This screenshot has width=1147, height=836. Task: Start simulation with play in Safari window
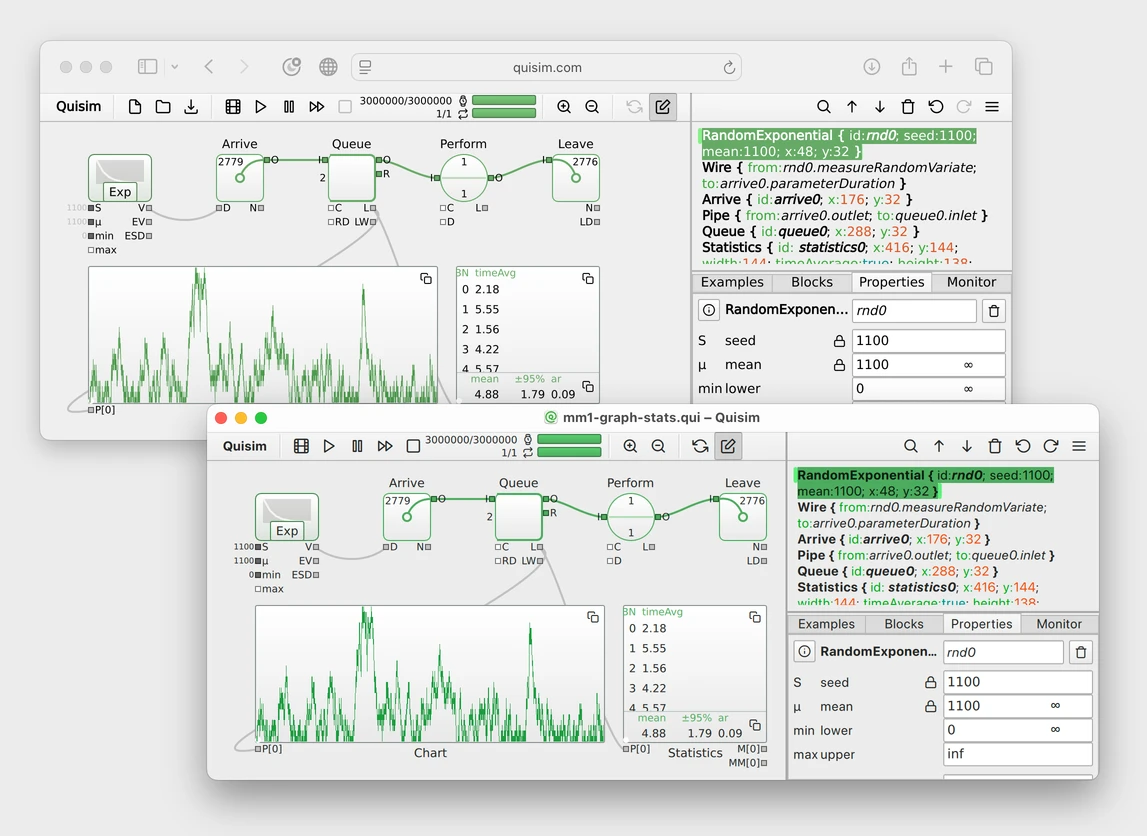pyautogui.click(x=260, y=107)
